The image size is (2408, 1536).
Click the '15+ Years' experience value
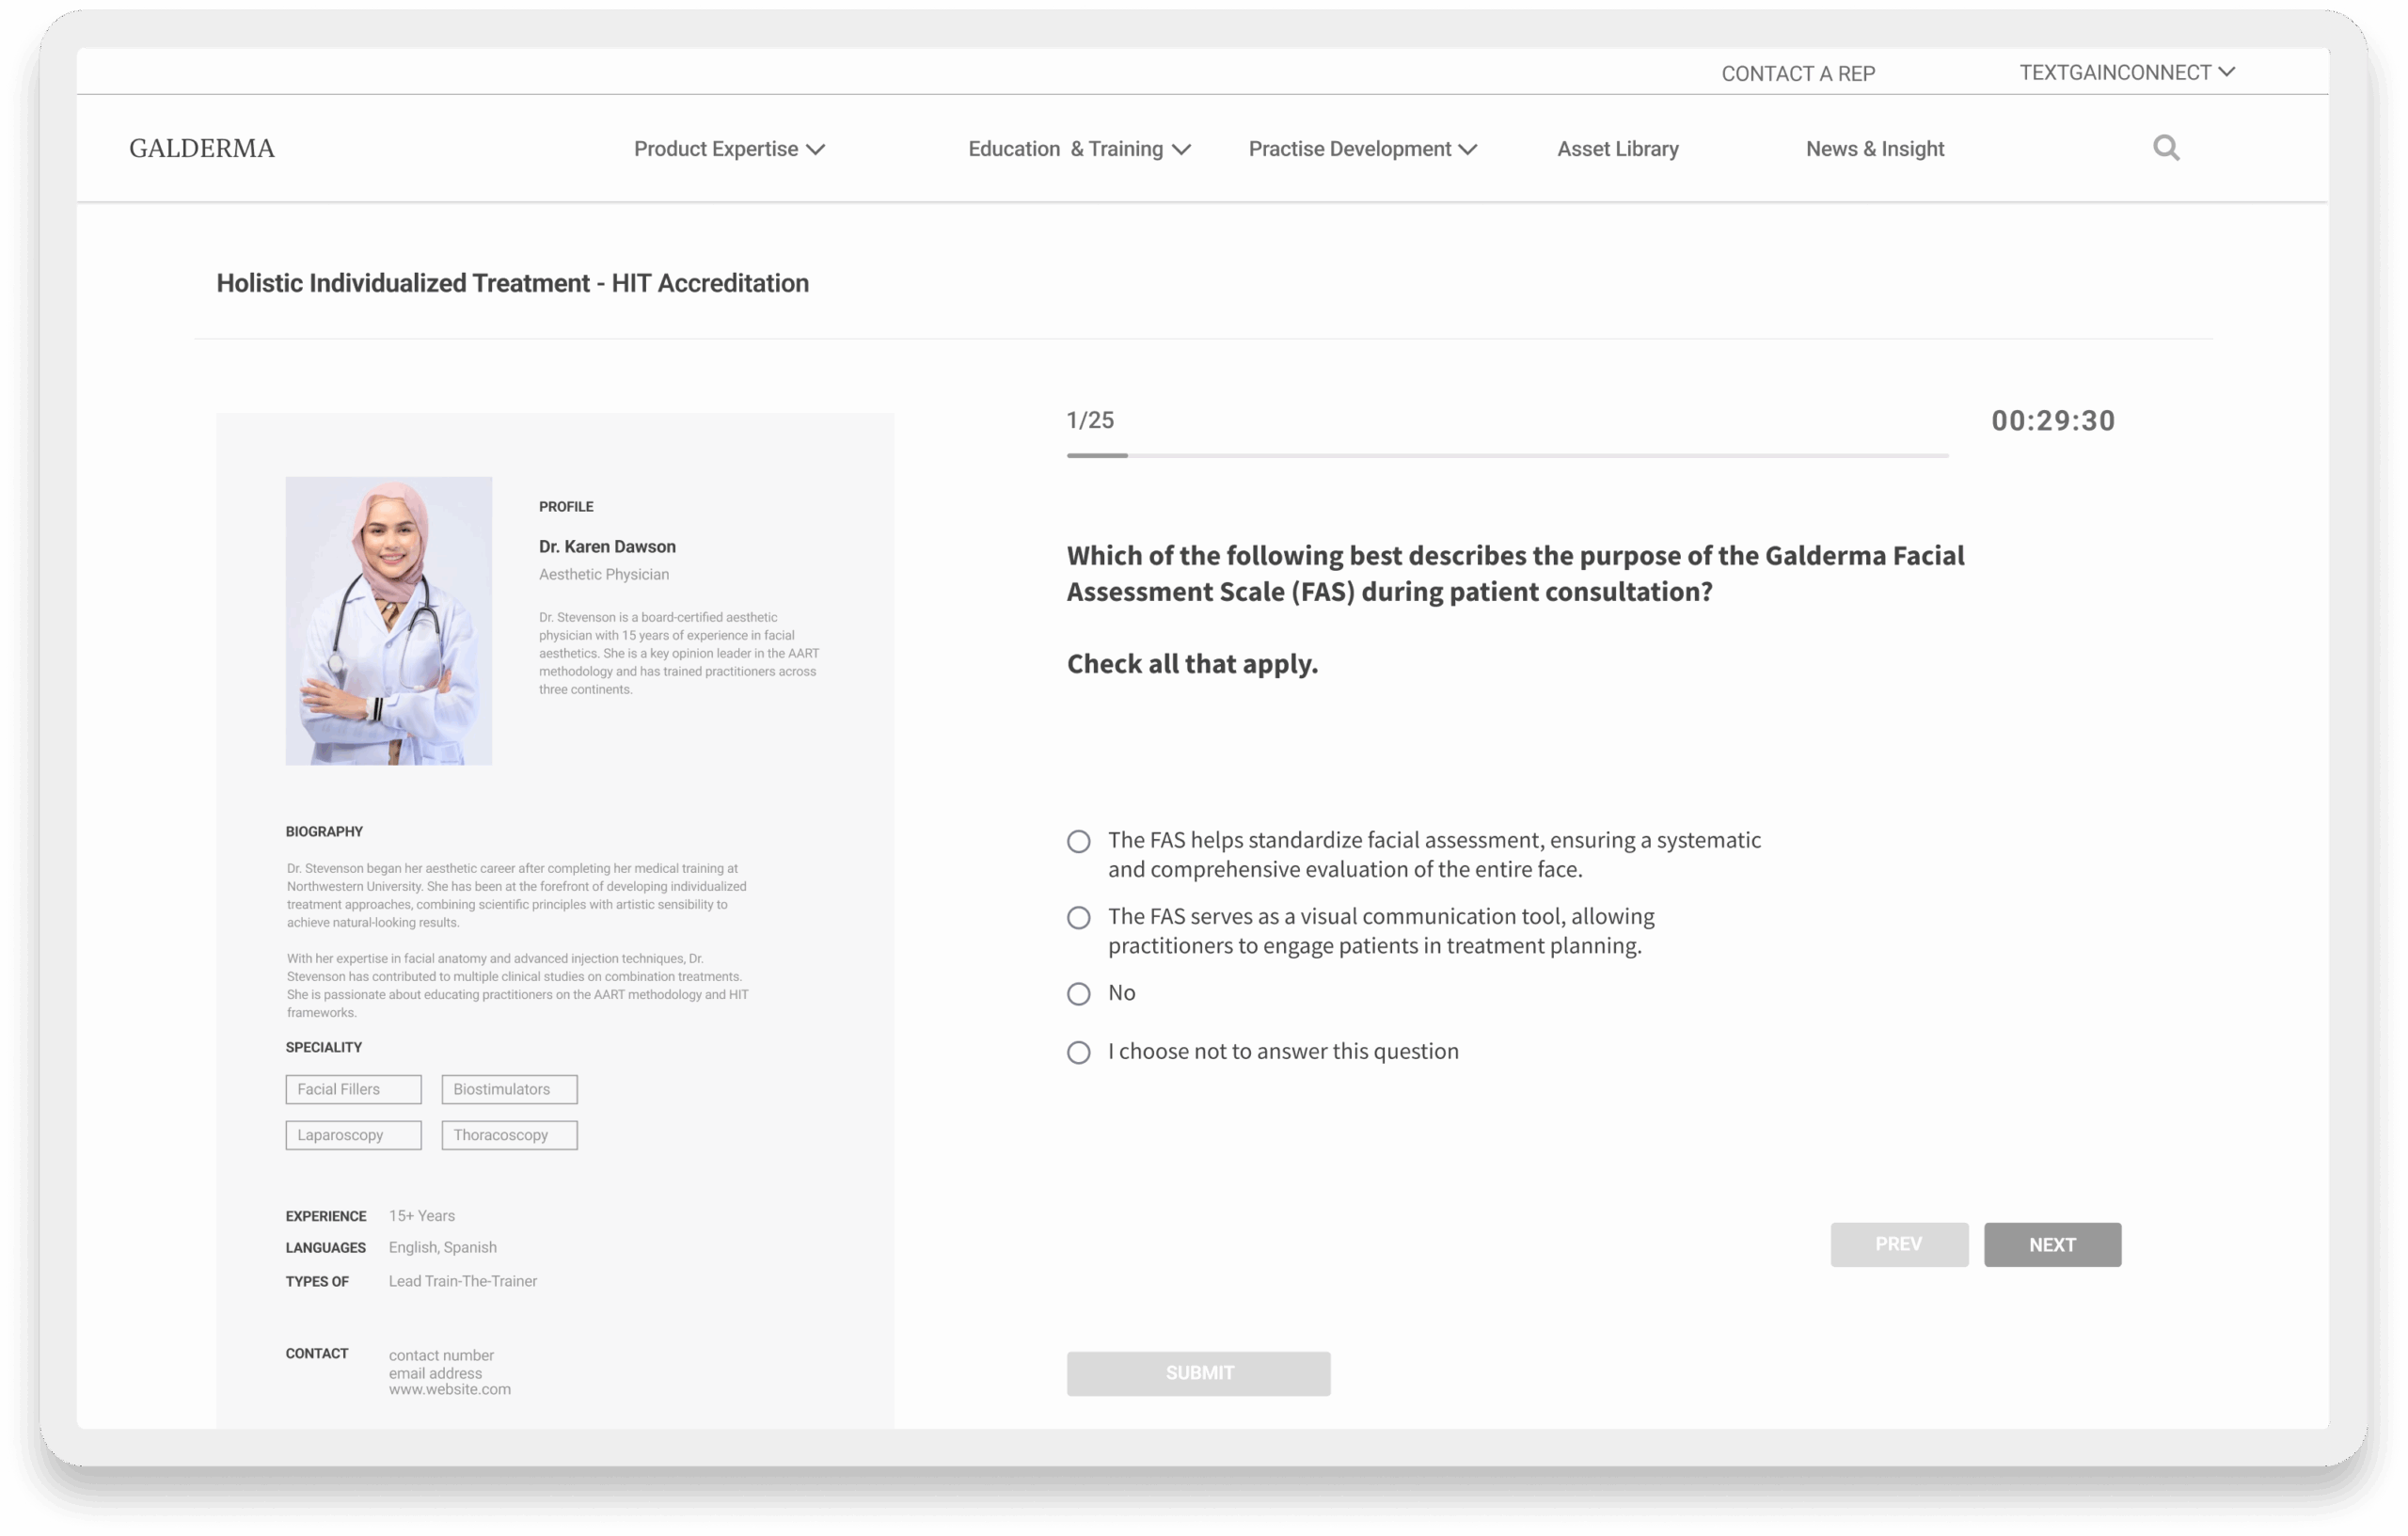coord(422,1216)
